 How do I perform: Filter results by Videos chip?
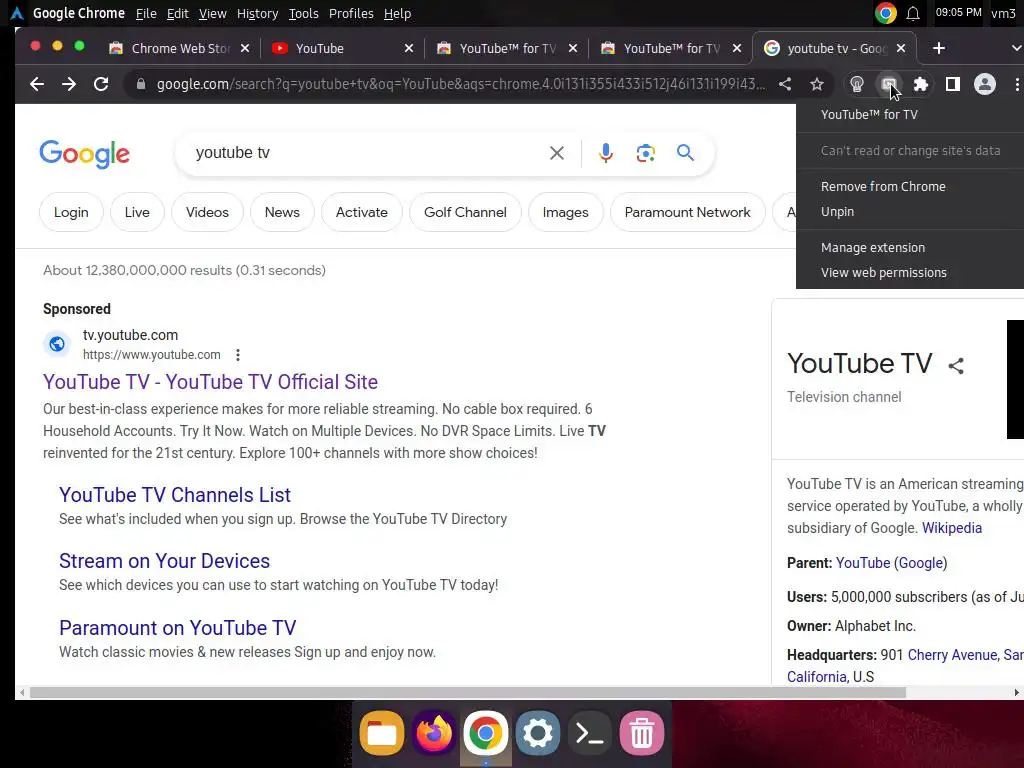tap(207, 212)
